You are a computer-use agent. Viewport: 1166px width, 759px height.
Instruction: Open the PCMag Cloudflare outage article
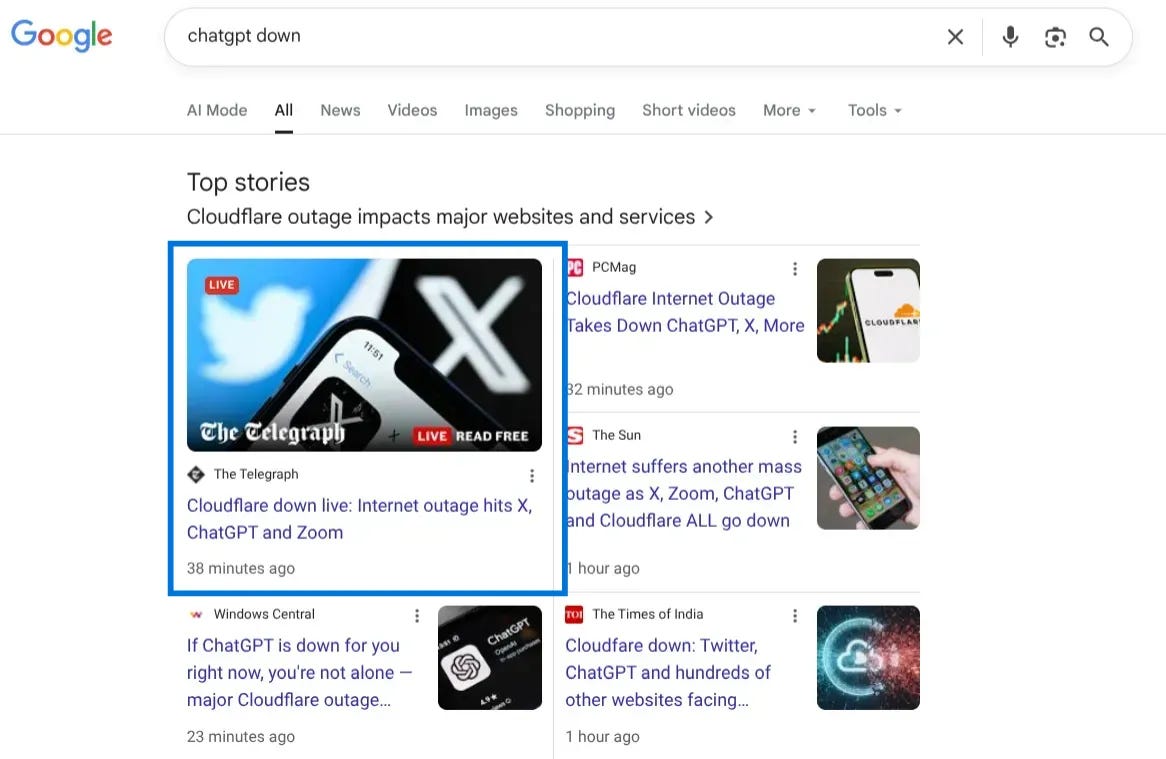click(685, 311)
